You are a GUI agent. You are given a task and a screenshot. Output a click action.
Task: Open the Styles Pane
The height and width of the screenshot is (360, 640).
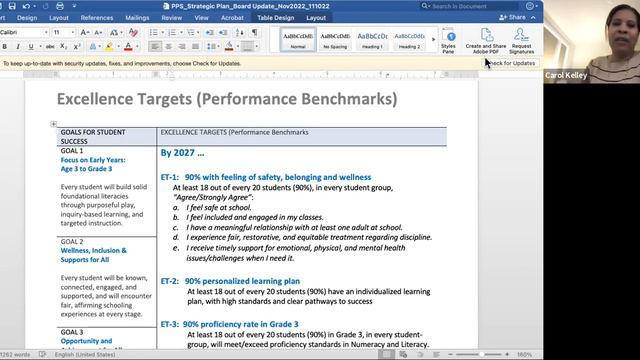coord(448,40)
